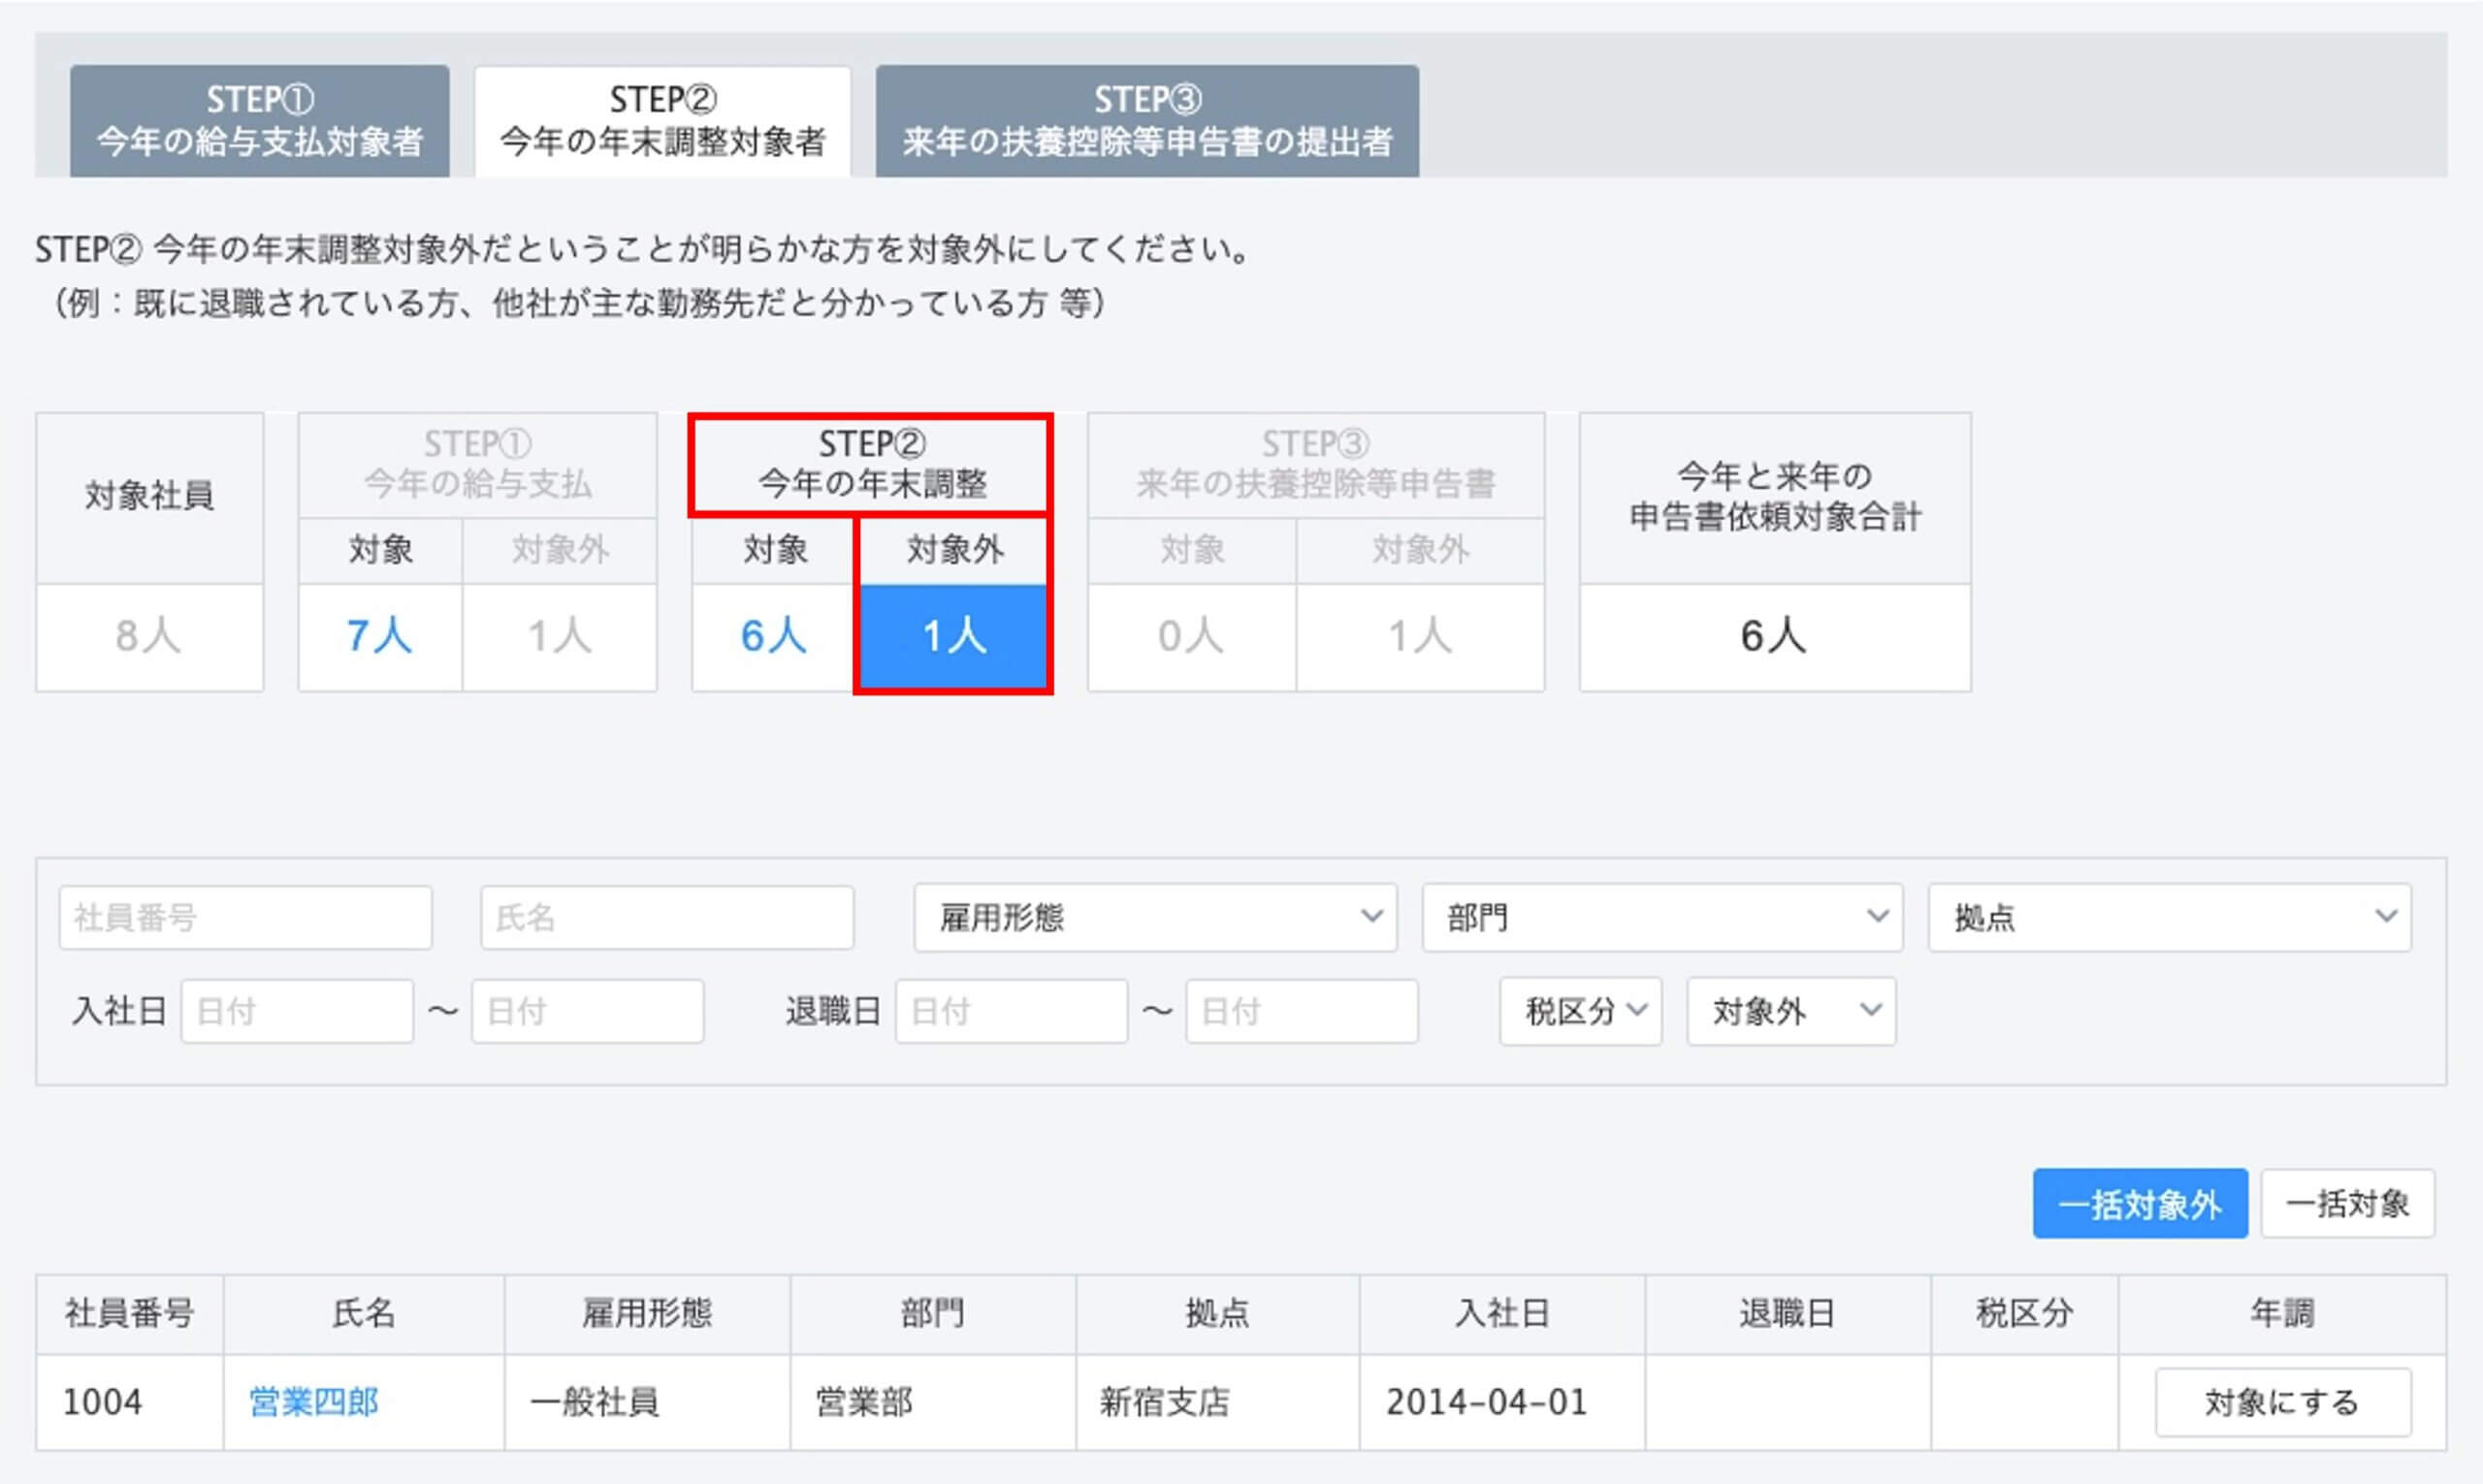
Task: Click the 6人 count under STEP② 対象
Action: click(x=773, y=636)
